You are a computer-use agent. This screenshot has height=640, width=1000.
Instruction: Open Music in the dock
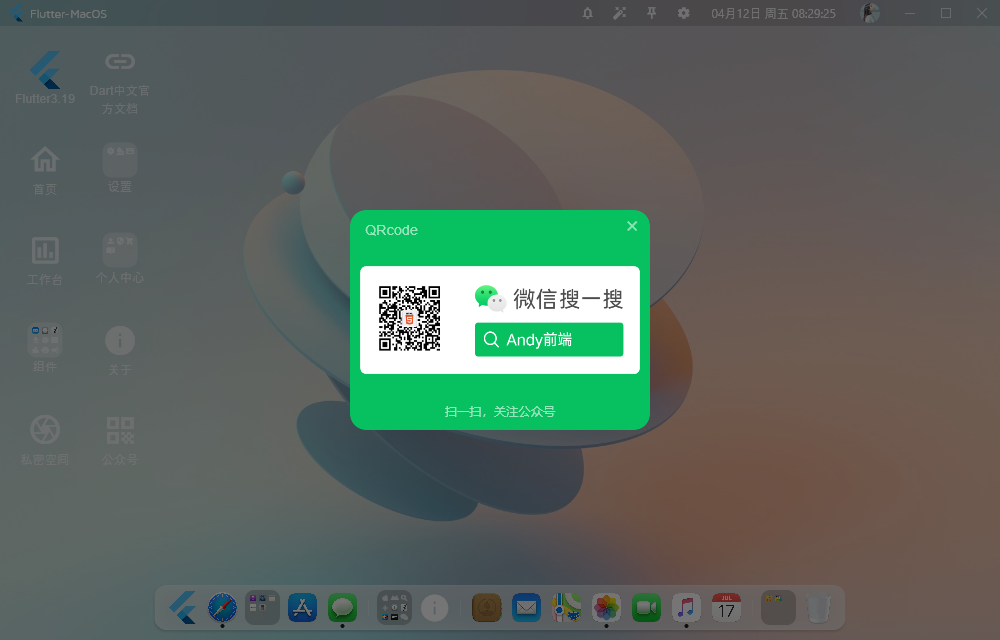[686, 607]
